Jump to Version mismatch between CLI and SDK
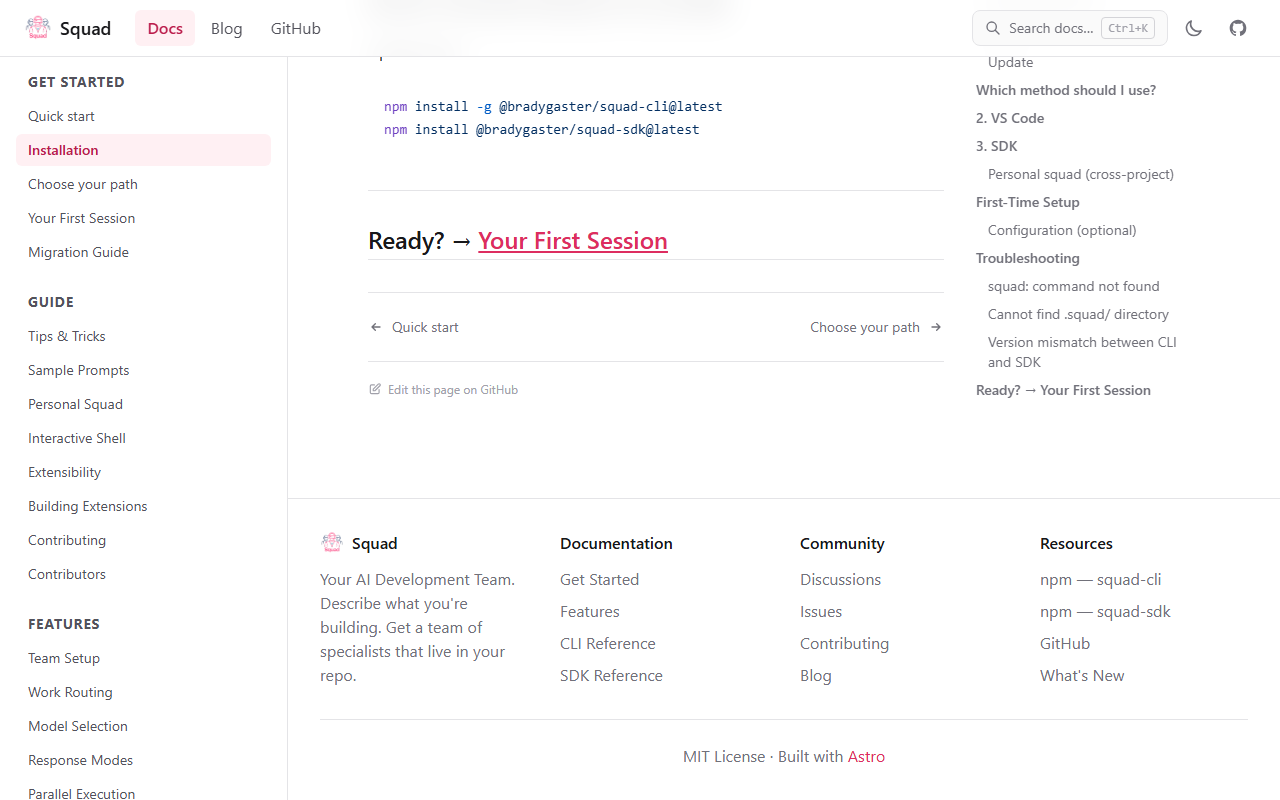Screen dimensions: 1280x800 (1082, 352)
